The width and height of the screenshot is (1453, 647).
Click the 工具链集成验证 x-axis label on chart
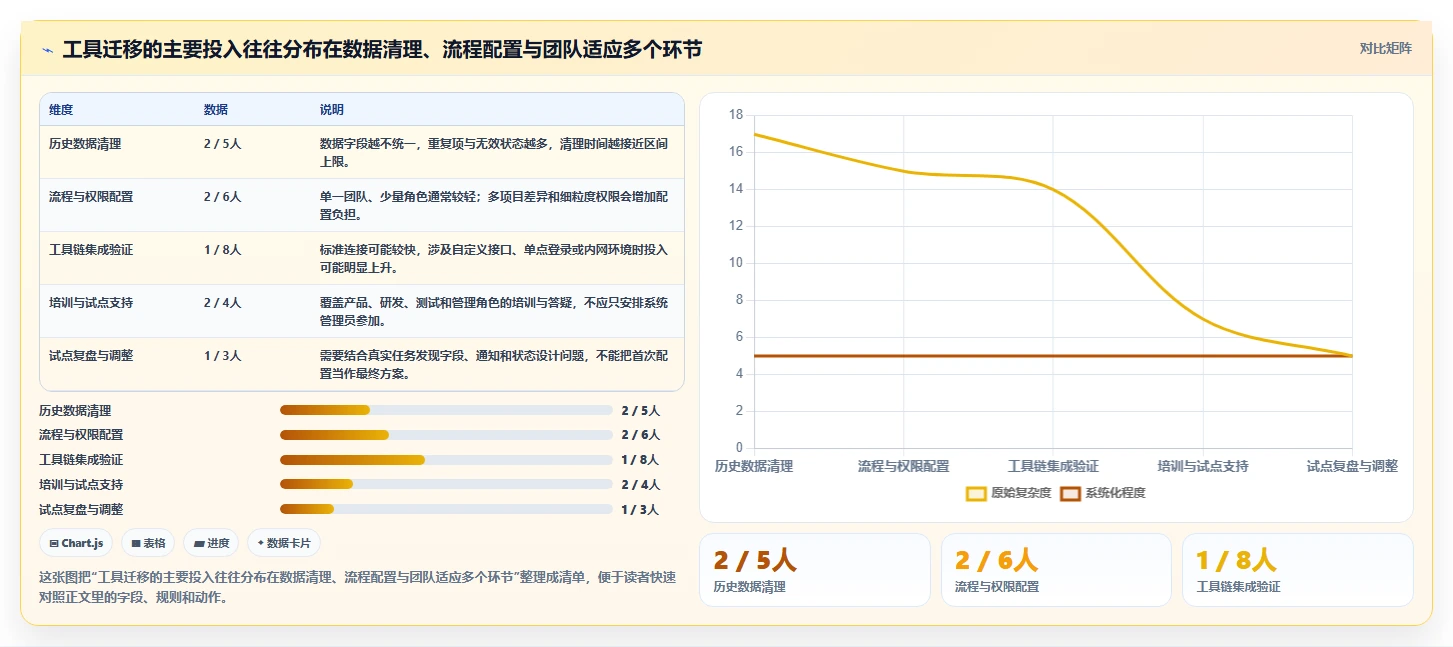click(1053, 466)
